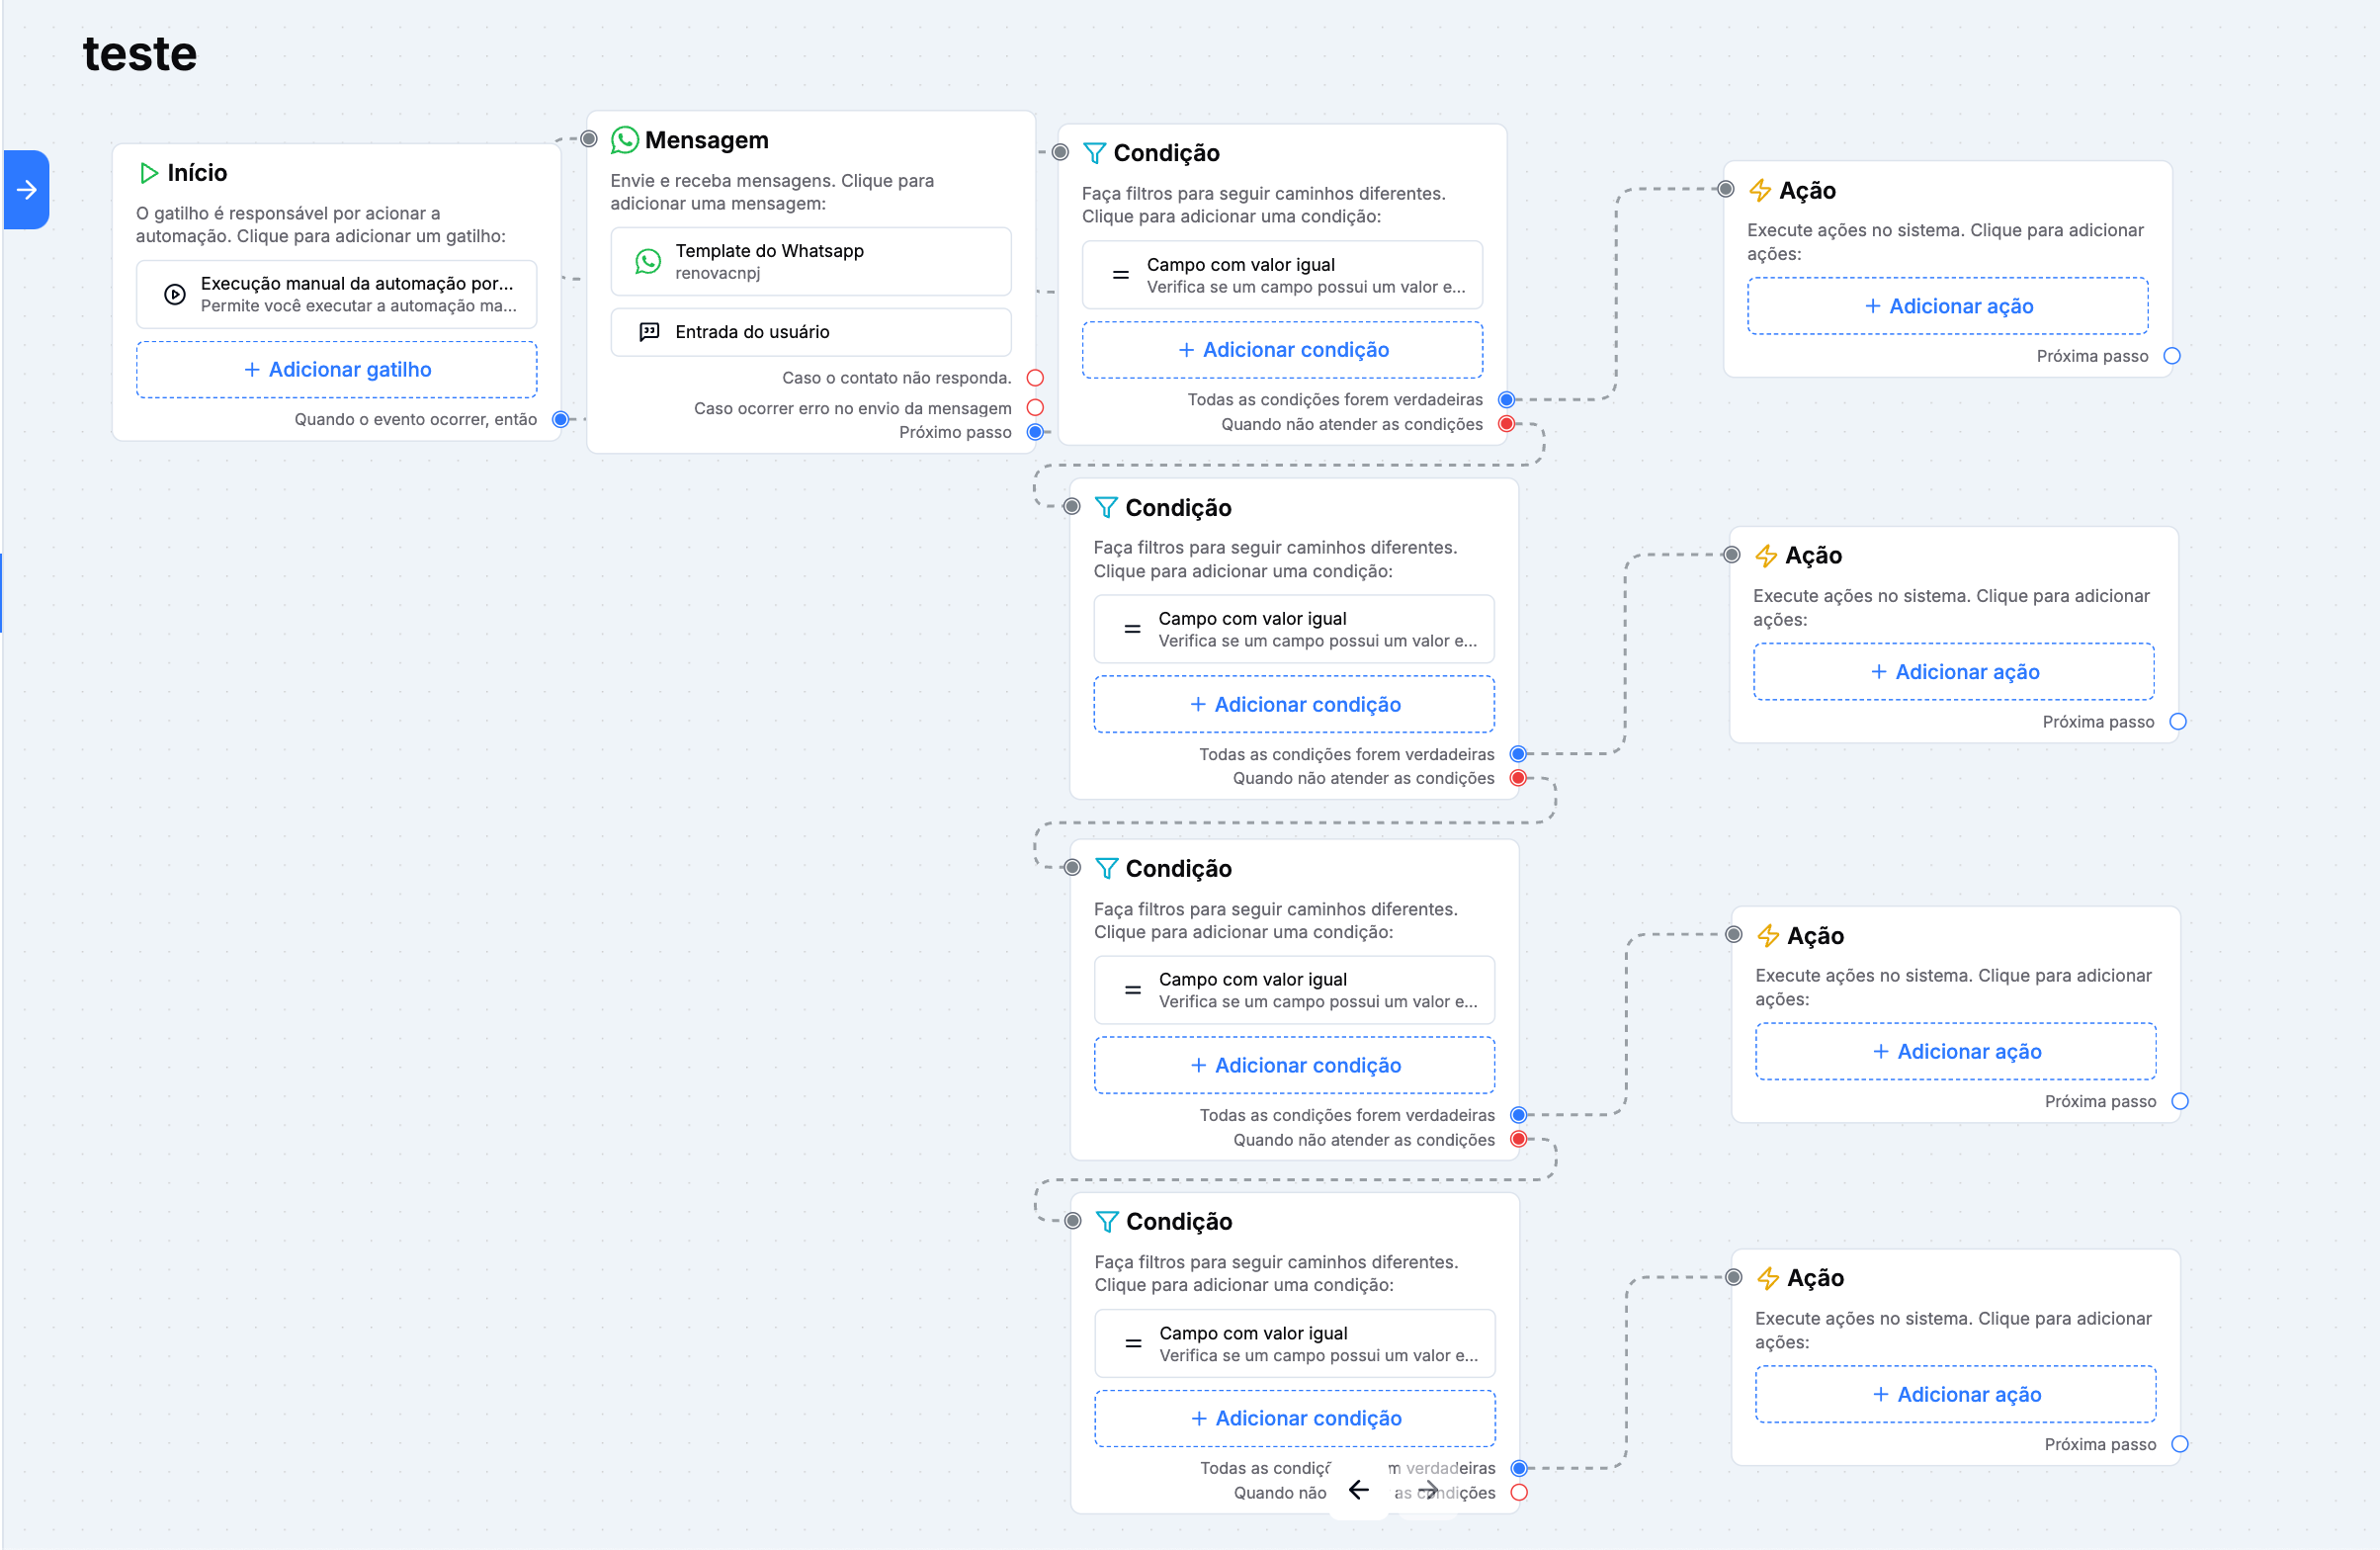Click Adicionar gatilho button
This screenshot has width=2380, height=1550.
(x=337, y=370)
